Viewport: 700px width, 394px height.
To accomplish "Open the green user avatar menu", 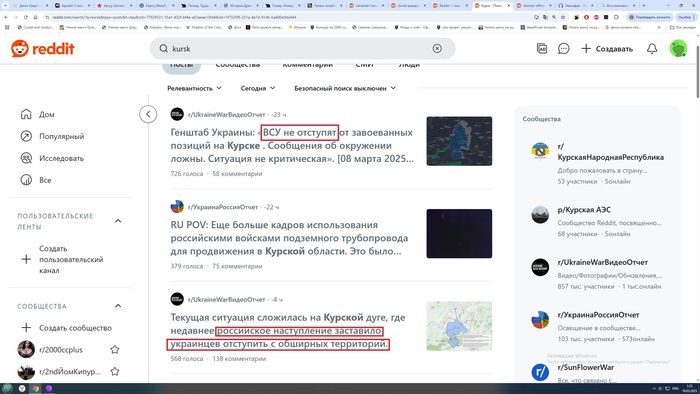I will [x=678, y=49].
